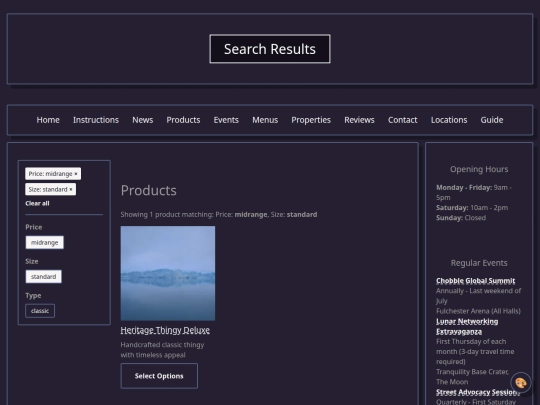Viewport: 540px width, 405px height.
Task: Open the Contact page
Action: tap(403, 120)
